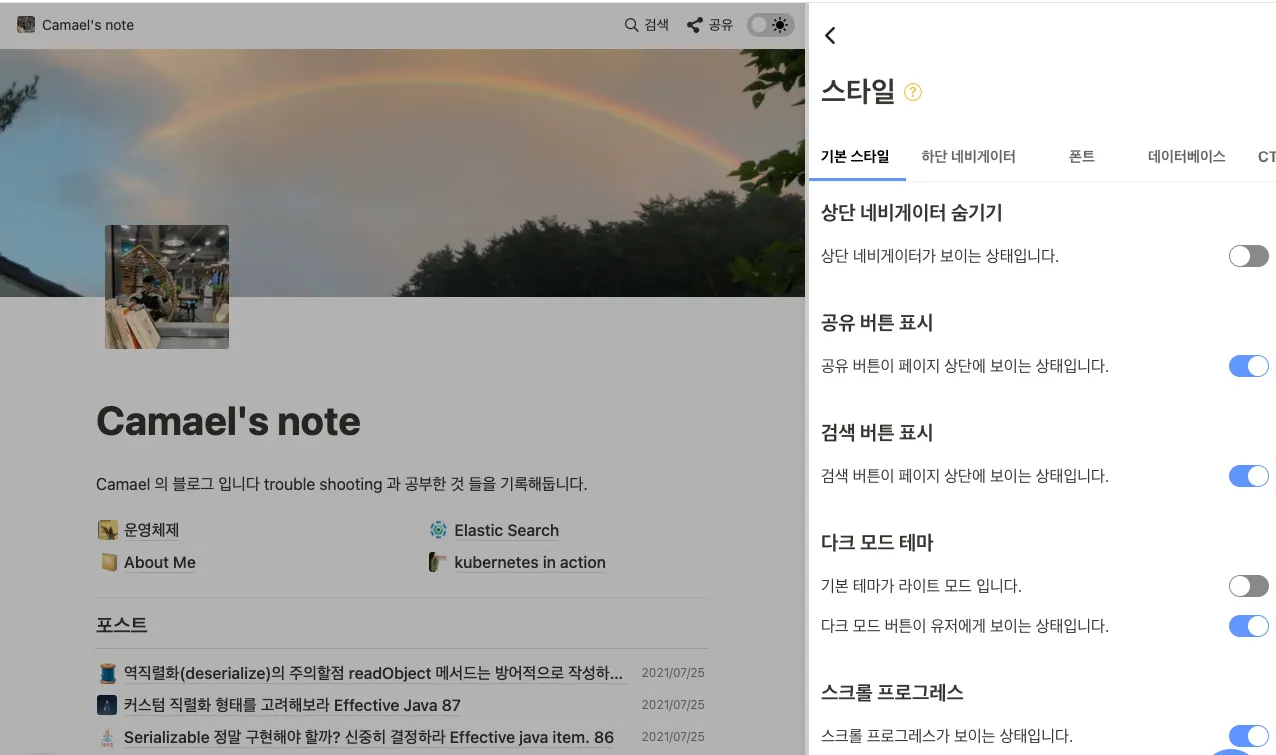This screenshot has width=1276, height=755.
Task: Click the share icon in top bar
Action: 694,25
